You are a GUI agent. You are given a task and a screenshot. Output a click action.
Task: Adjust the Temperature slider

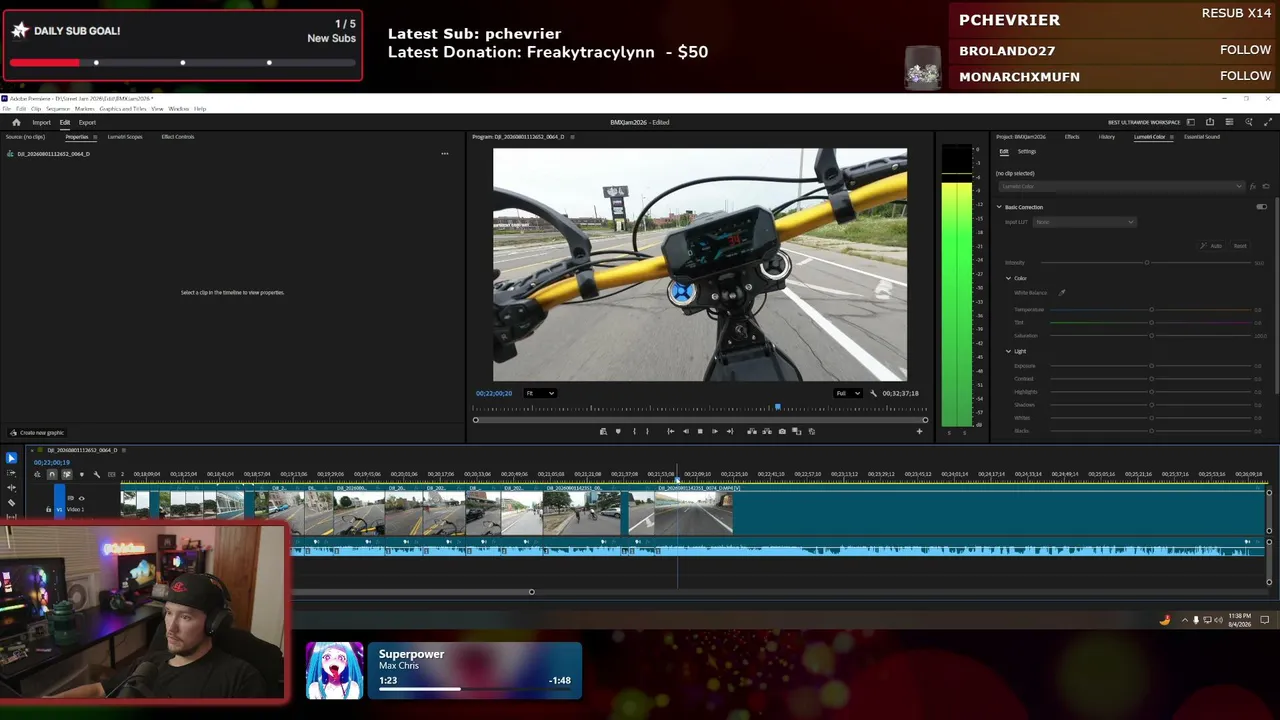click(1152, 310)
